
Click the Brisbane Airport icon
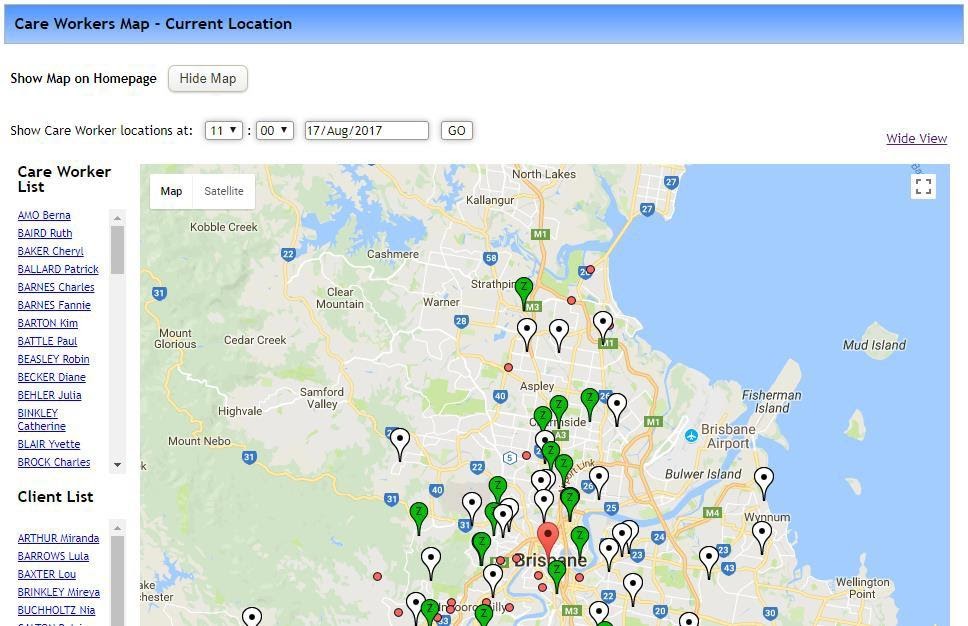point(691,436)
